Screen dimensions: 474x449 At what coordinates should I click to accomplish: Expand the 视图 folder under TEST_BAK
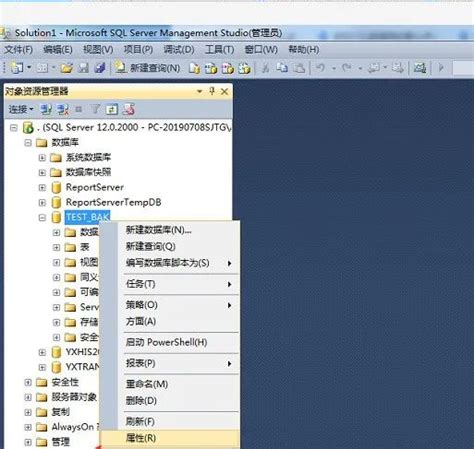[56, 262]
